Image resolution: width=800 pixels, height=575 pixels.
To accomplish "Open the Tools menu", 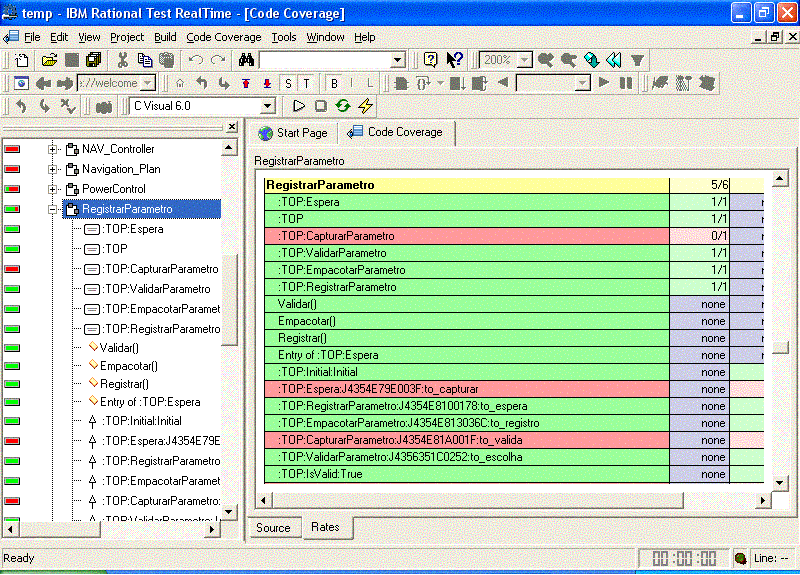I will point(284,37).
